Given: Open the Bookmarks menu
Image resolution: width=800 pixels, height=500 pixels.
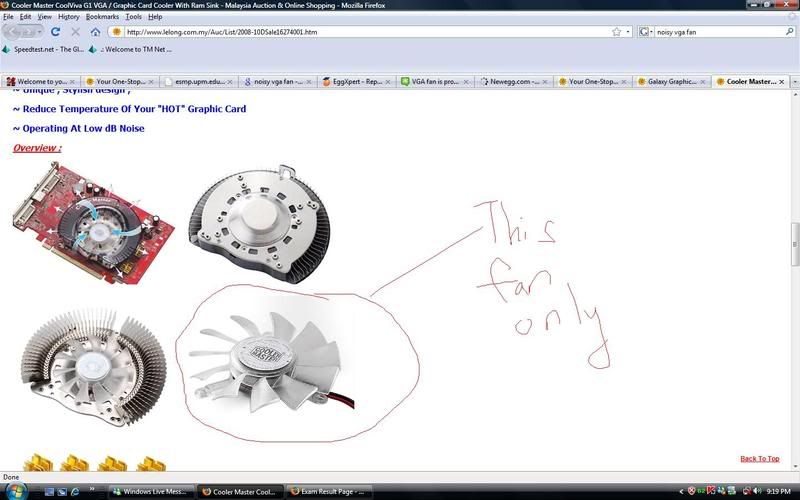Looking at the screenshot, I should click(102, 17).
